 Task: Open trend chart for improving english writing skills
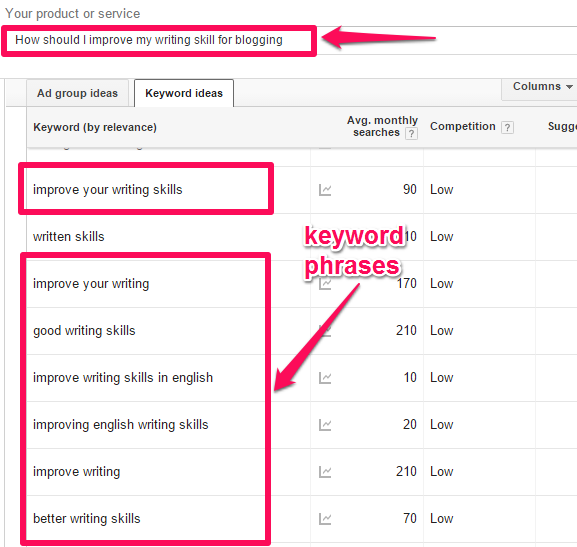pos(325,425)
